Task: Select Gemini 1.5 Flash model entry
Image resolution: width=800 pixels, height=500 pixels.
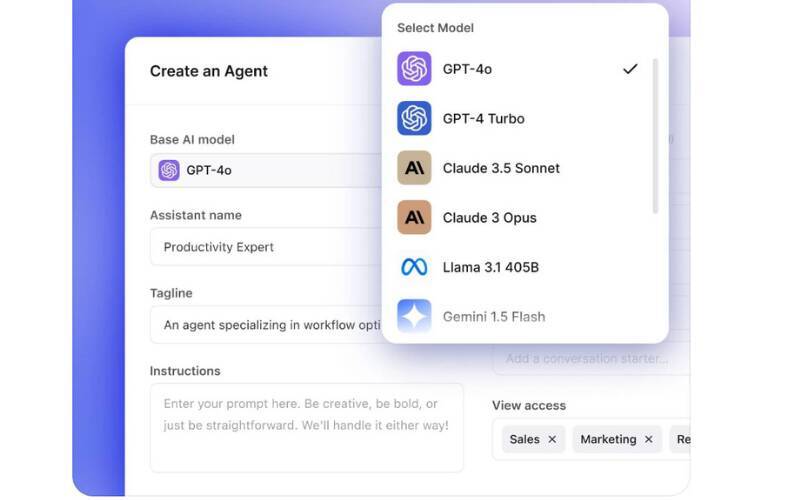Action: 494,317
